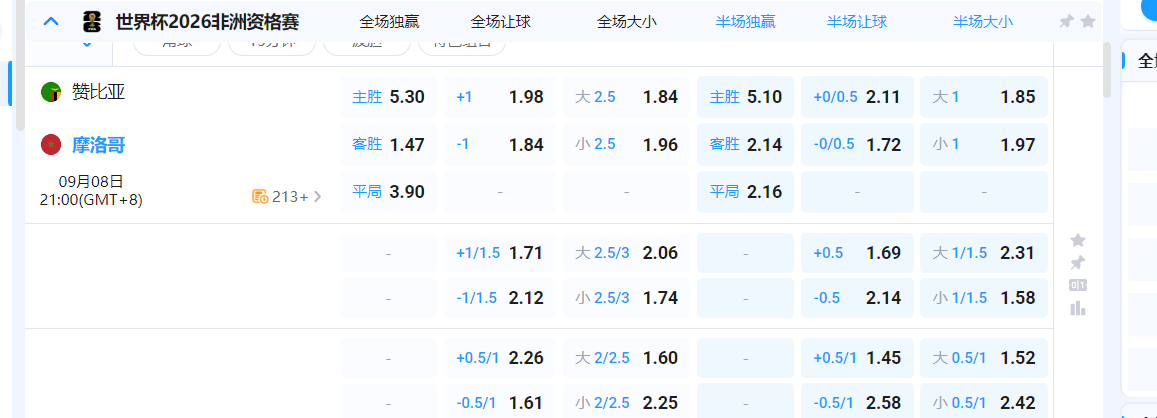Favorite the league with header star icon
This screenshot has height=418, width=1157.
point(1088,21)
